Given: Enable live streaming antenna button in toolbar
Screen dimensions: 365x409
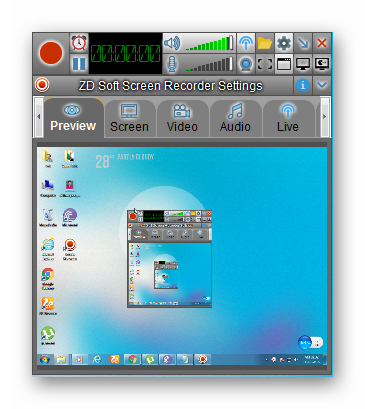Looking at the screenshot, I should click(x=246, y=43).
